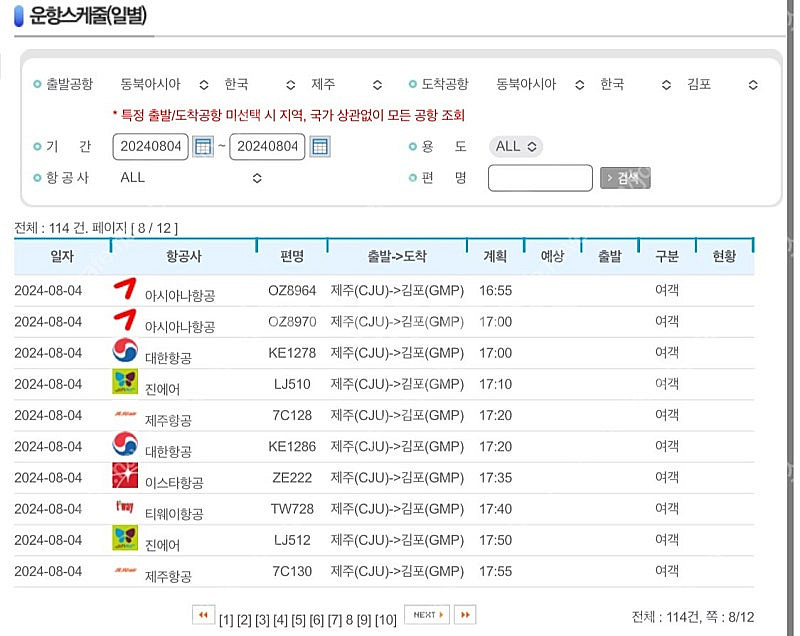Select flight number OZ8970
Screen dimensions: 800x636
[x=292, y=322]
